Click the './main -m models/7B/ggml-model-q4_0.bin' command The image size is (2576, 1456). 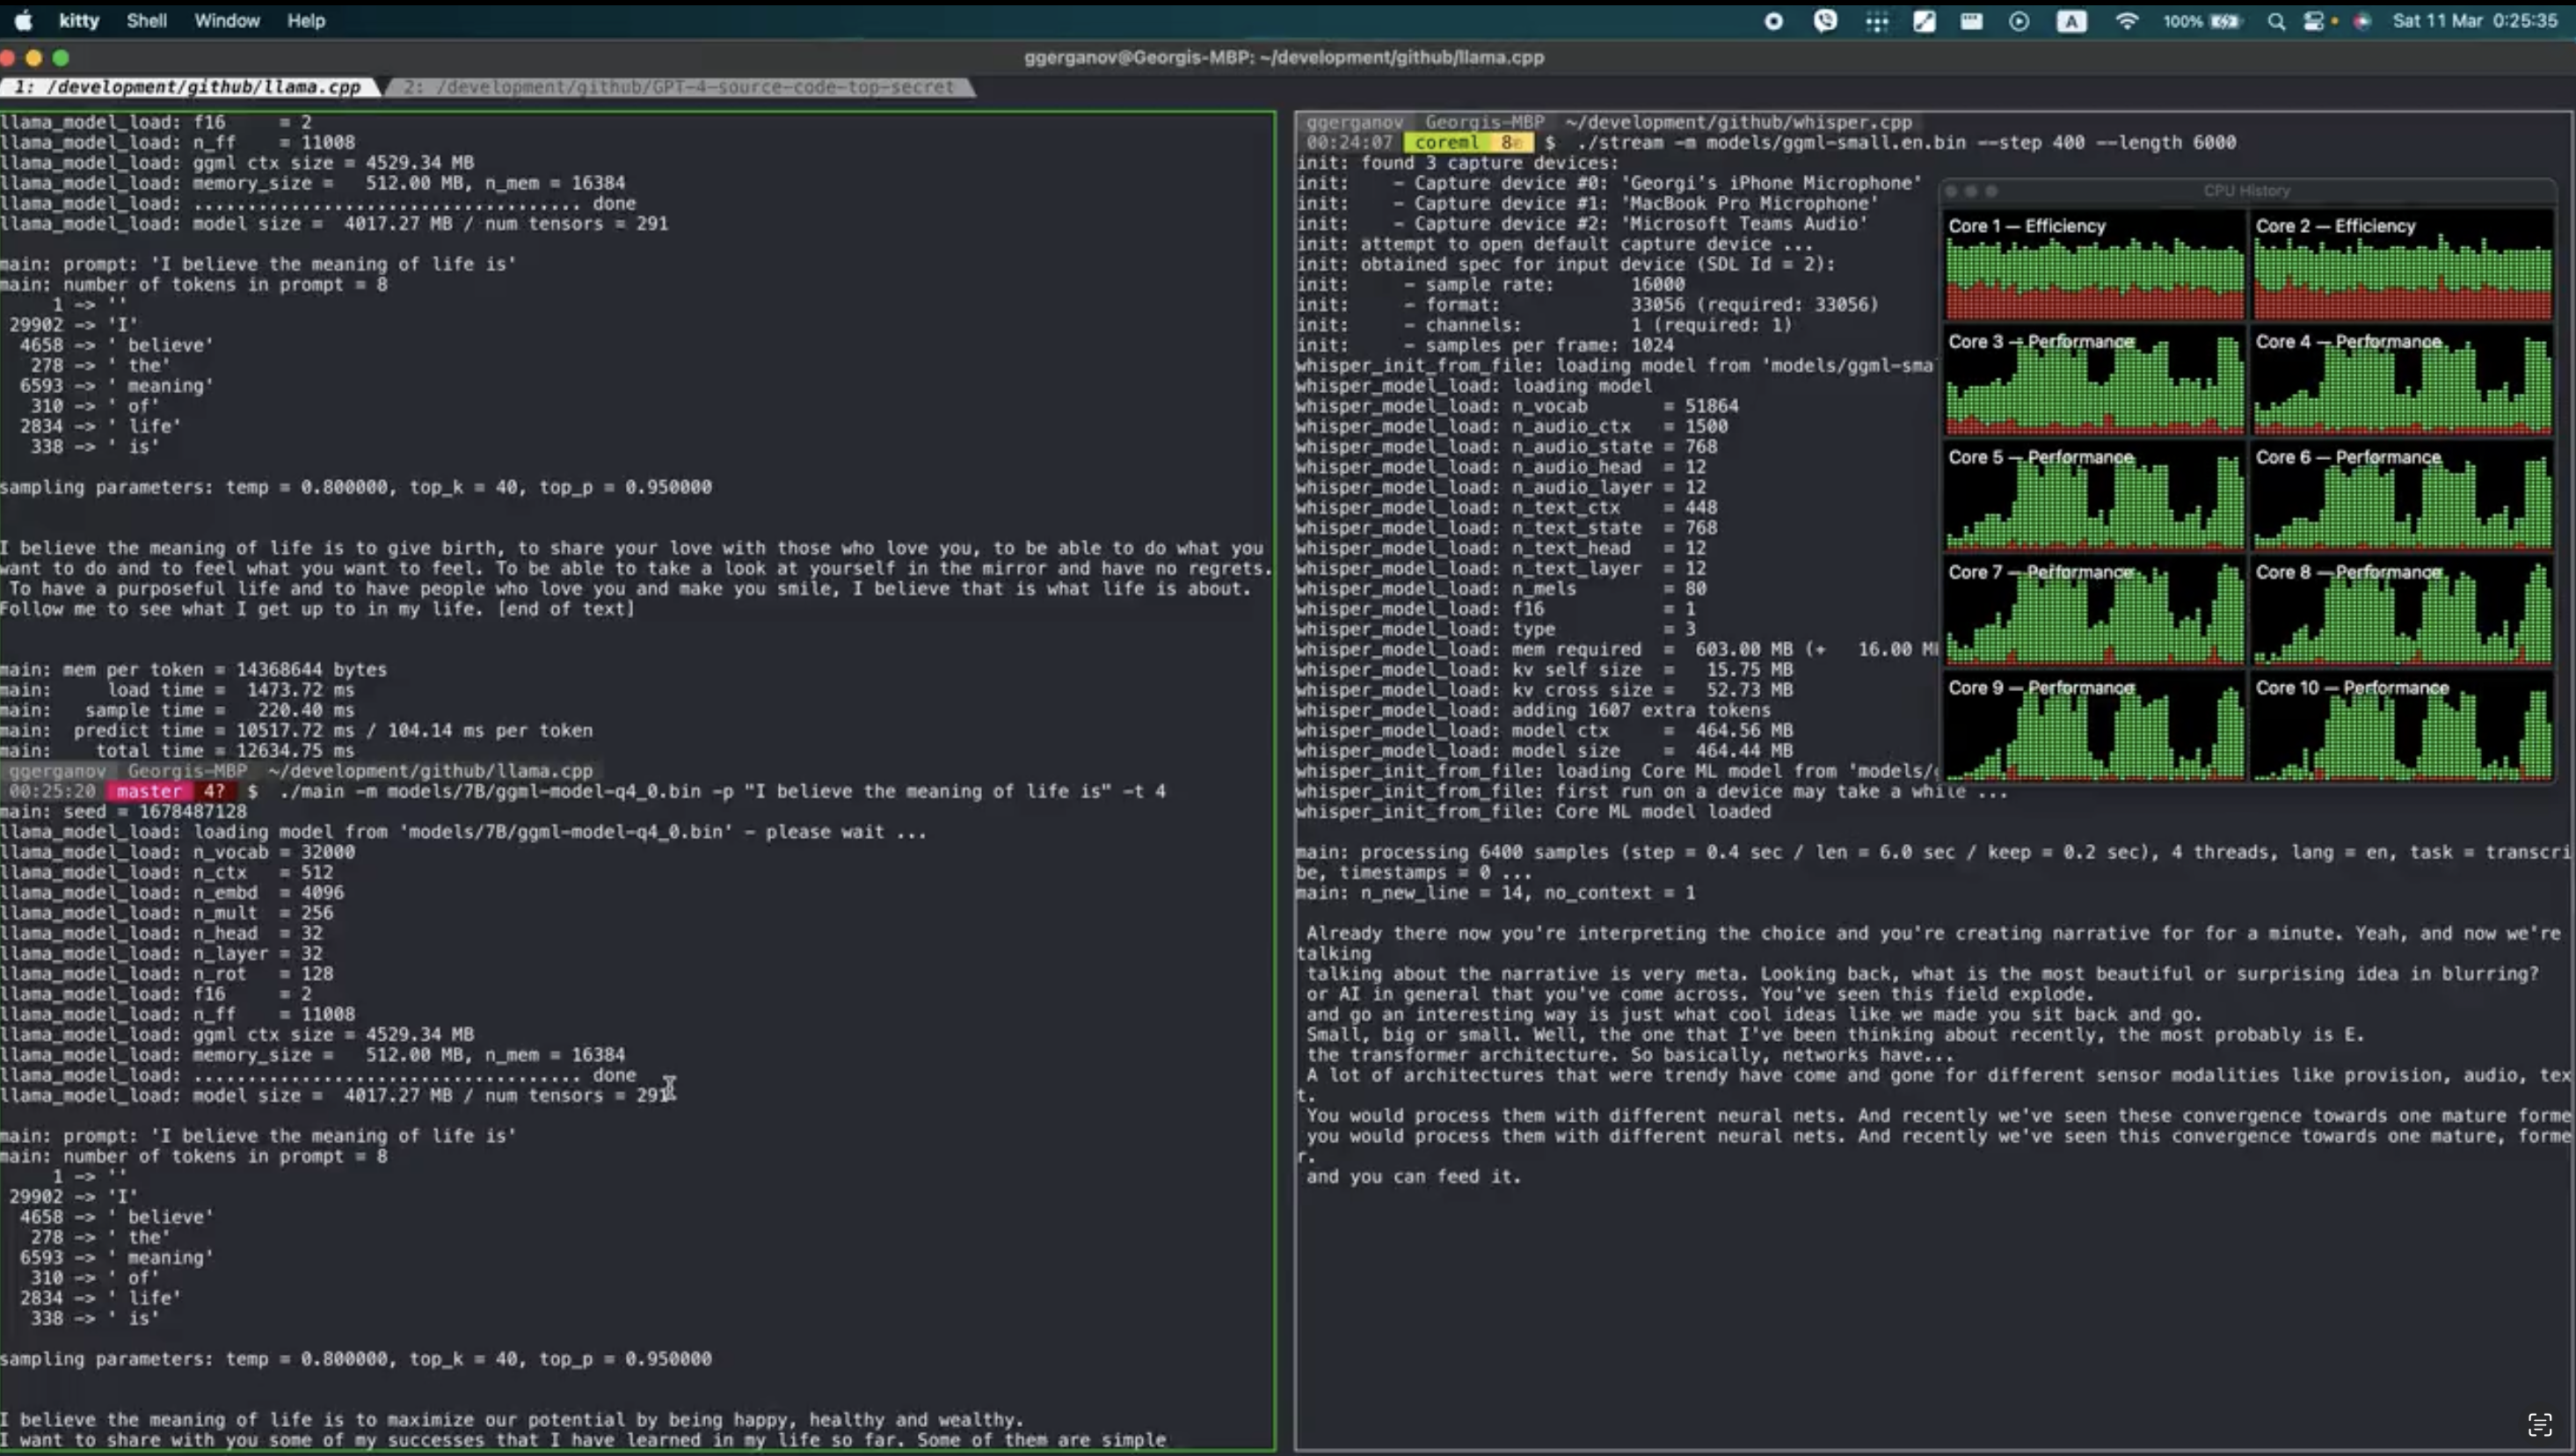tap(722, 791)
